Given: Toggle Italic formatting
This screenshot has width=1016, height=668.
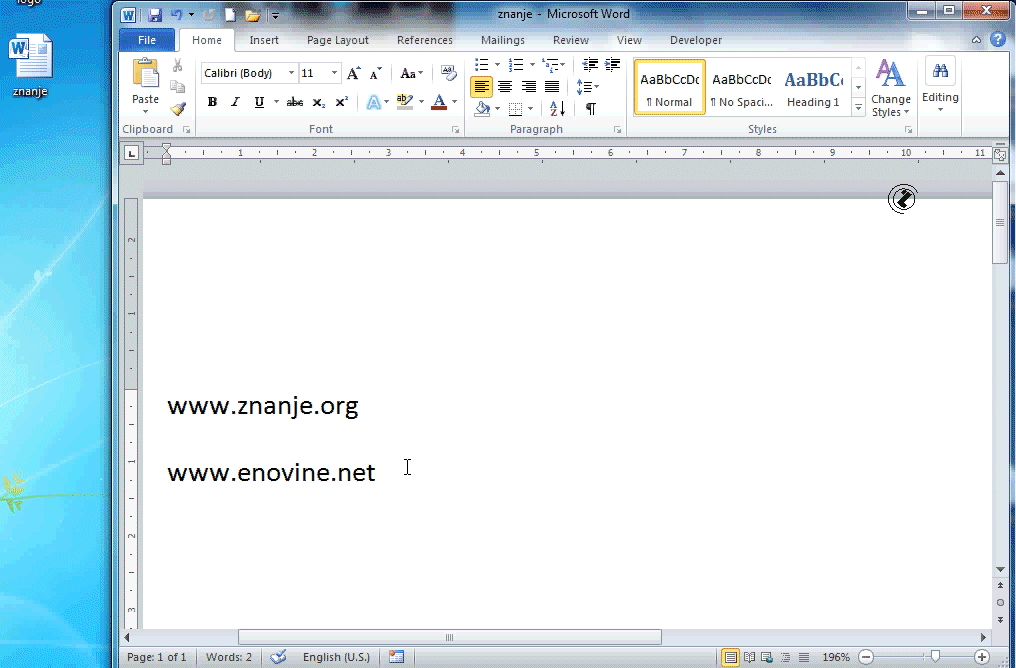Looking at the screenshot, I should 236,102.
